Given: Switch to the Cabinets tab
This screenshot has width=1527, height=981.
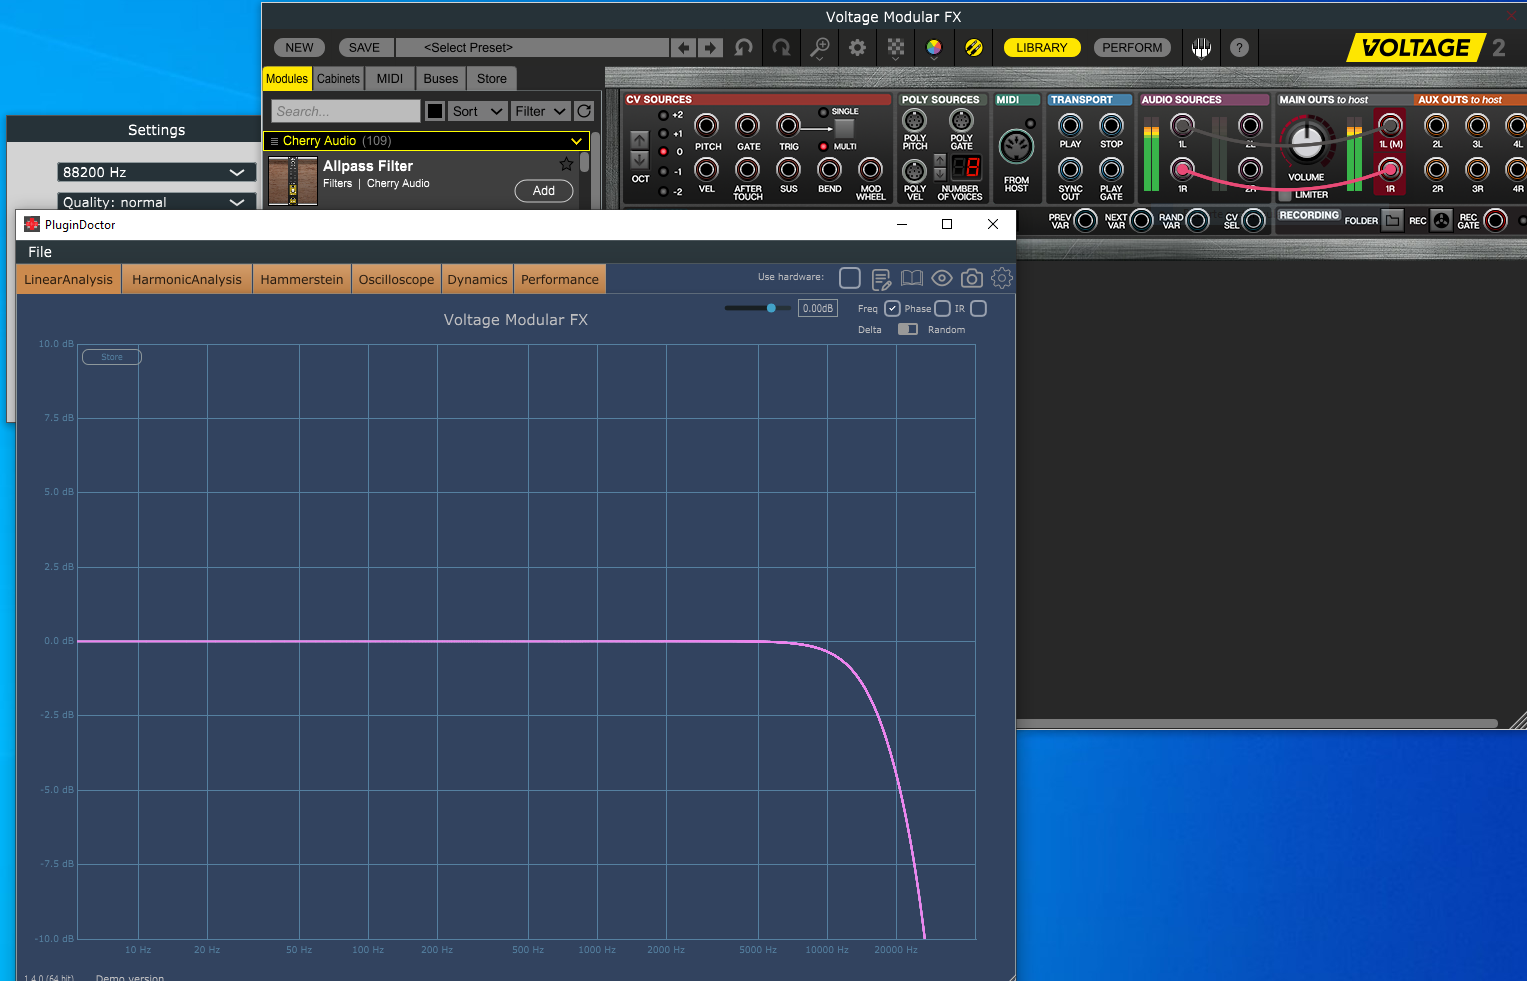Looking at the screenshot, I should tap(338, 79).
